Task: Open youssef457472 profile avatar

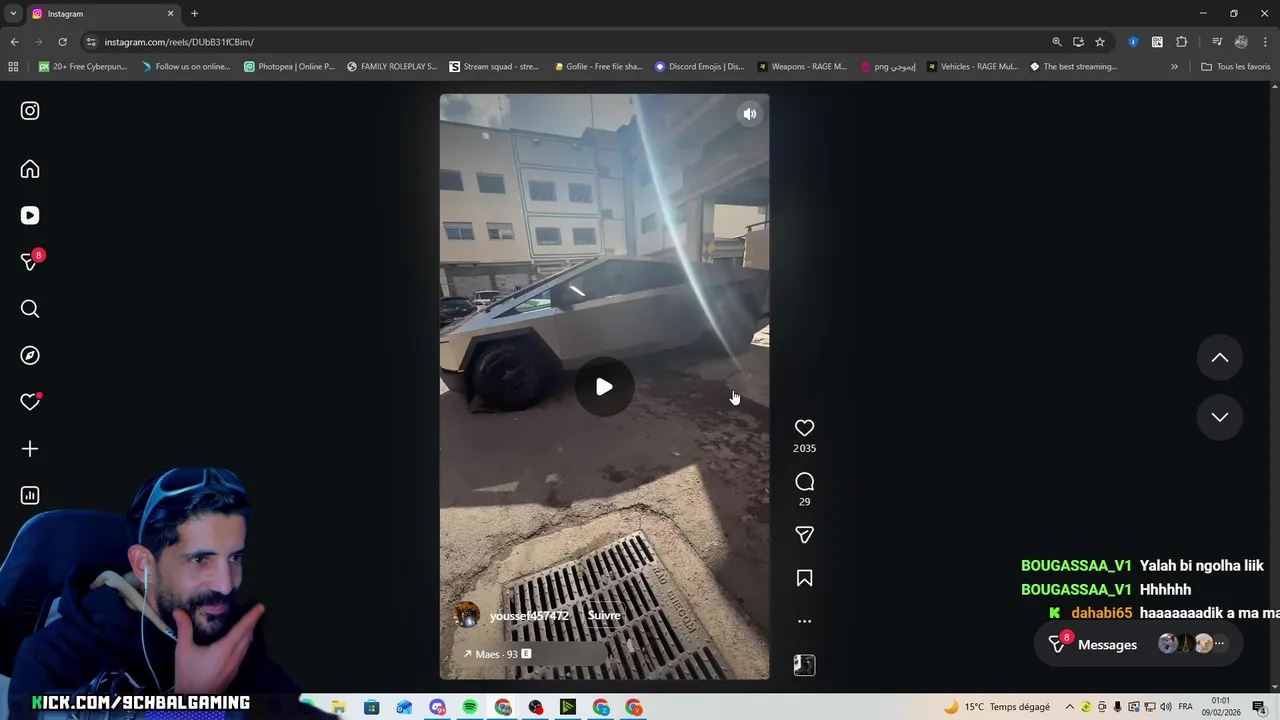Action: pyautogui.click(x=467, y=615)
